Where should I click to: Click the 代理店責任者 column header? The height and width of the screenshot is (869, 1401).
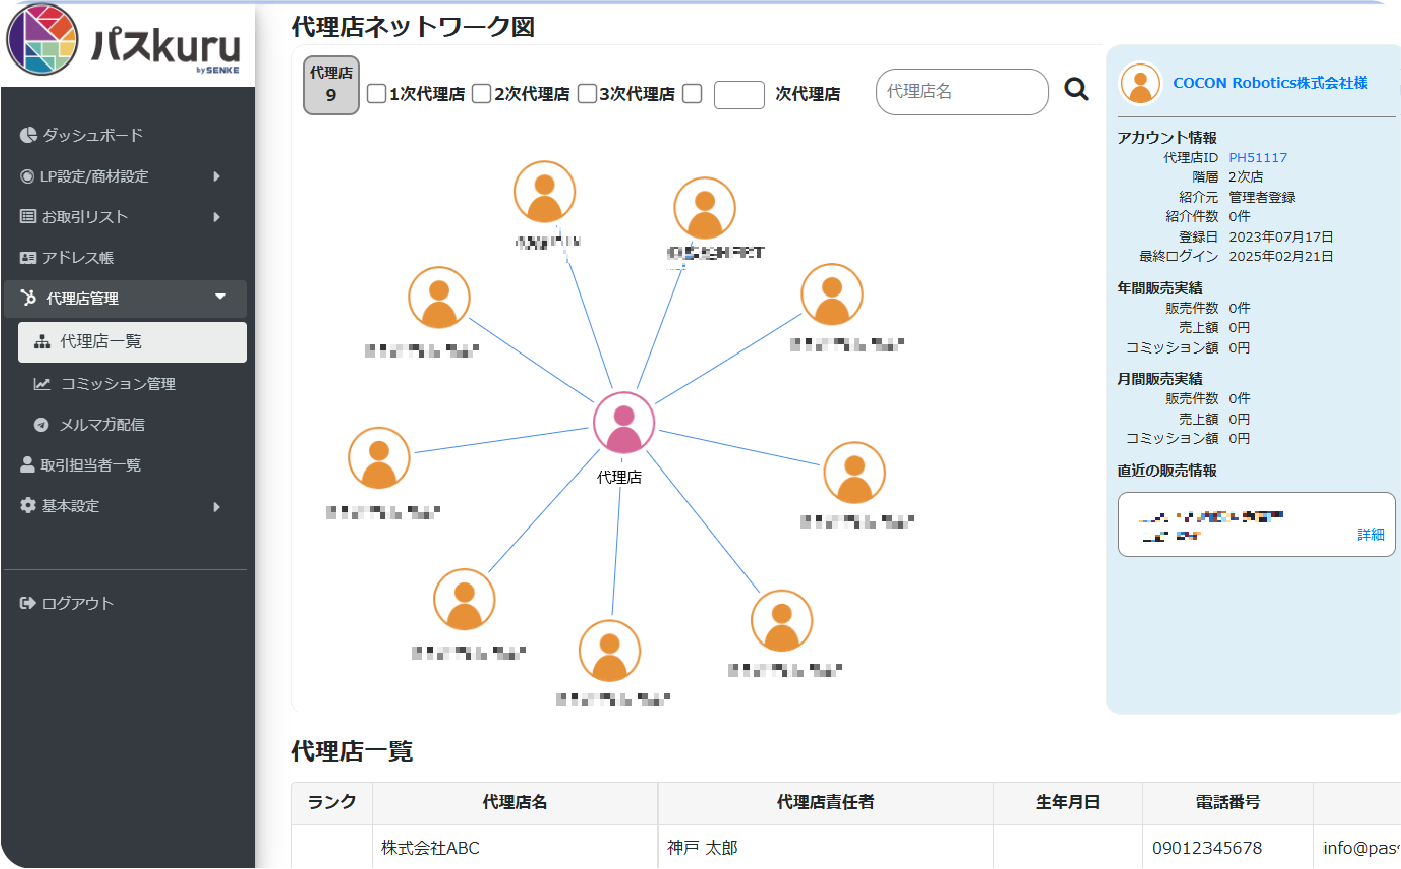coord(826,803)
